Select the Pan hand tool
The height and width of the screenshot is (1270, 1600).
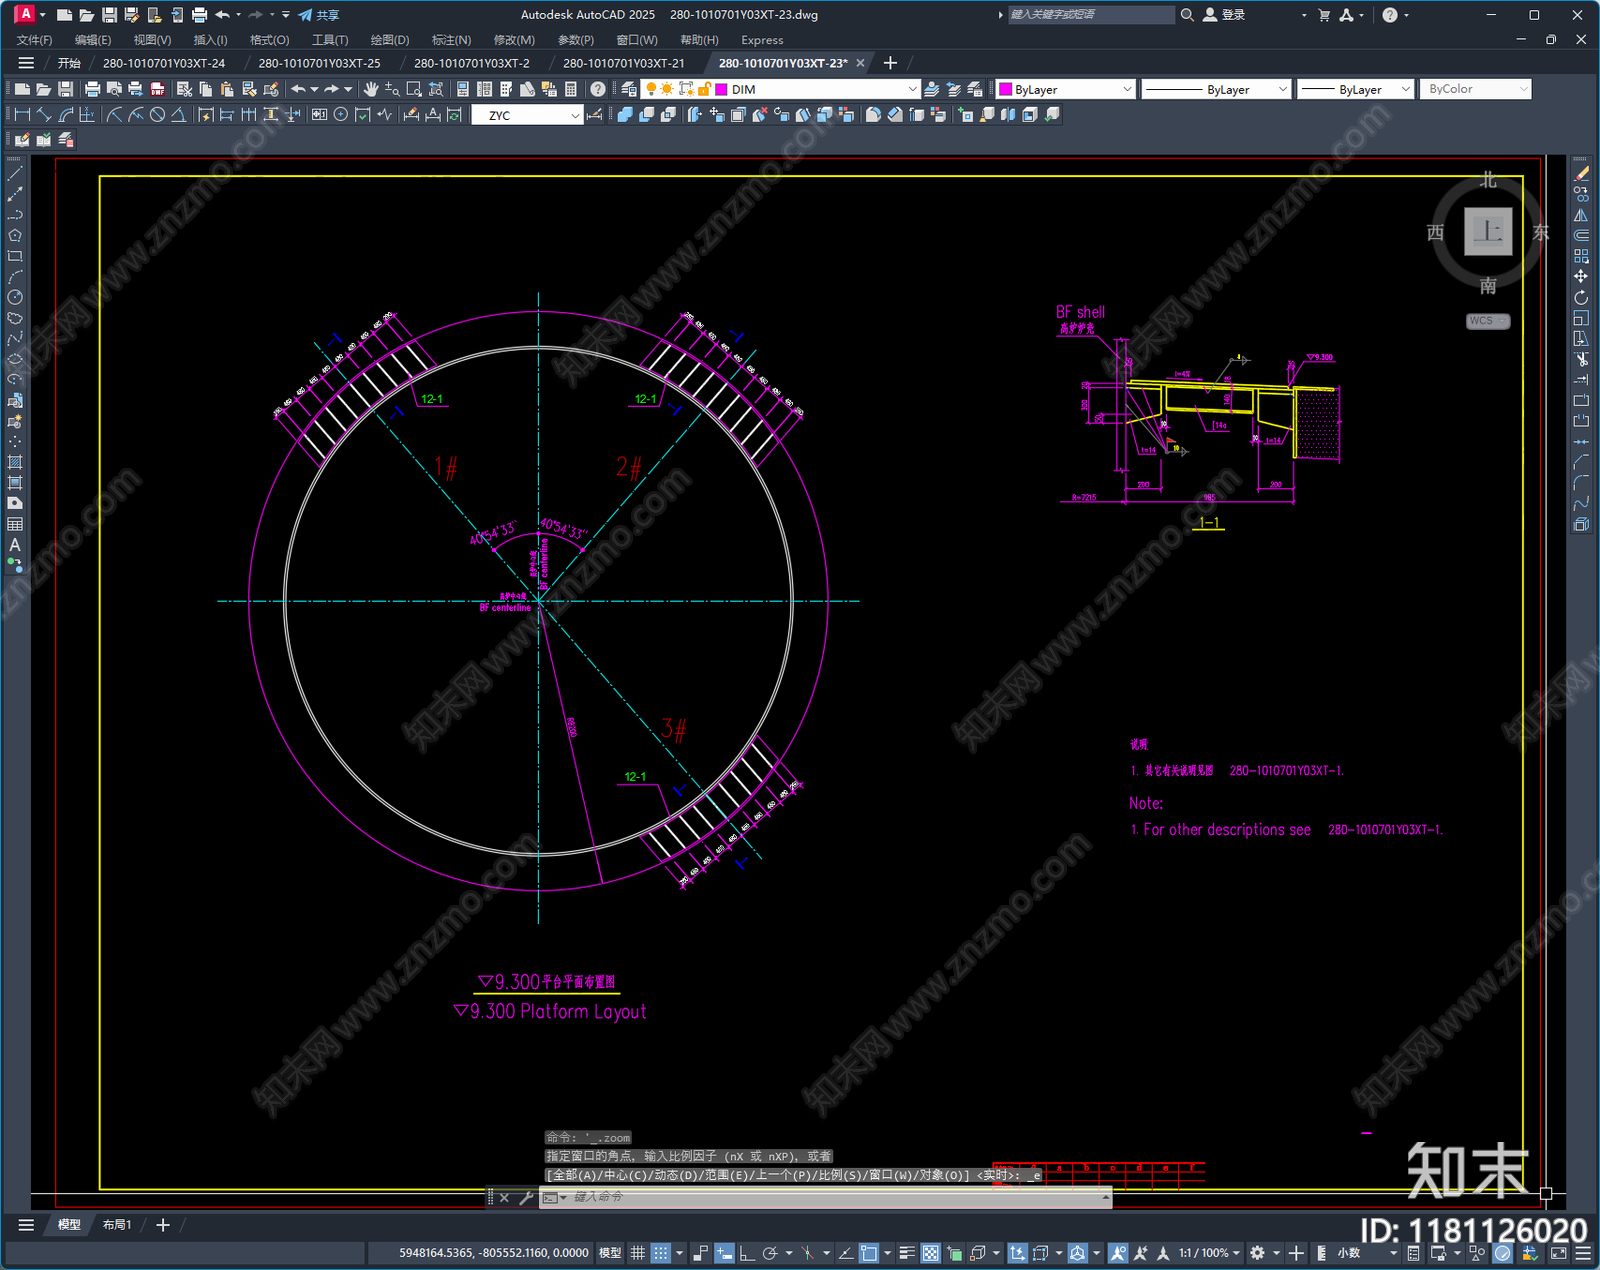(x=371, y=89)
